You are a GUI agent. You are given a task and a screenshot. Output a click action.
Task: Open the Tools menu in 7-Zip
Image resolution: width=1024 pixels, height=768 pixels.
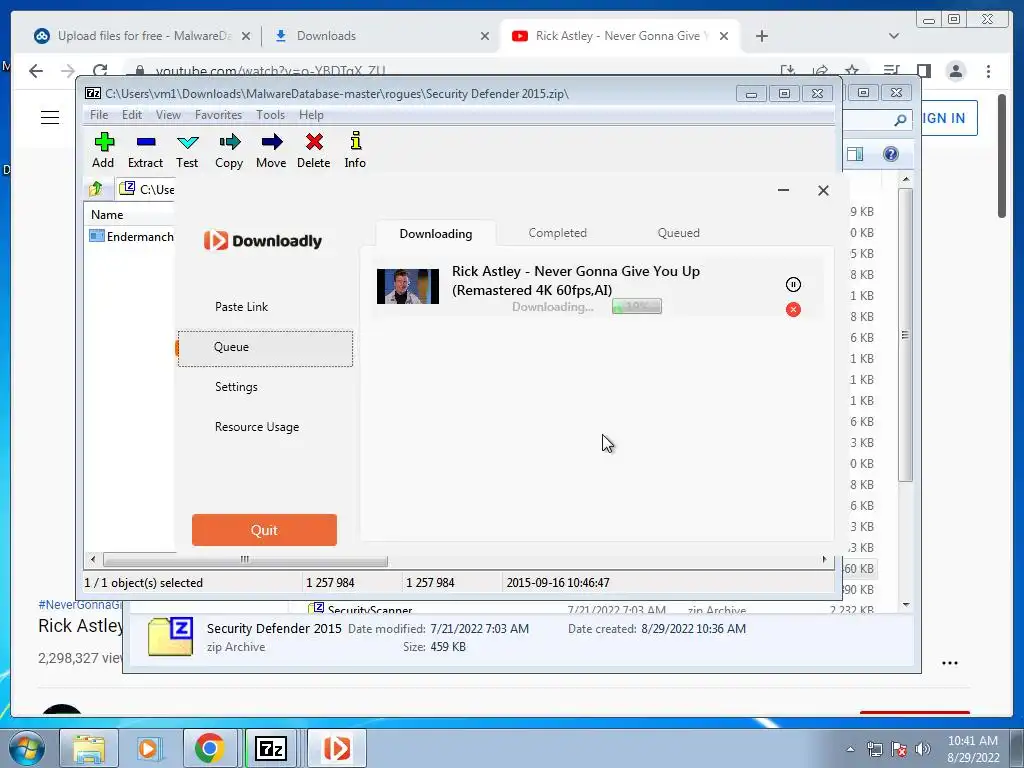tap(270, 115)
